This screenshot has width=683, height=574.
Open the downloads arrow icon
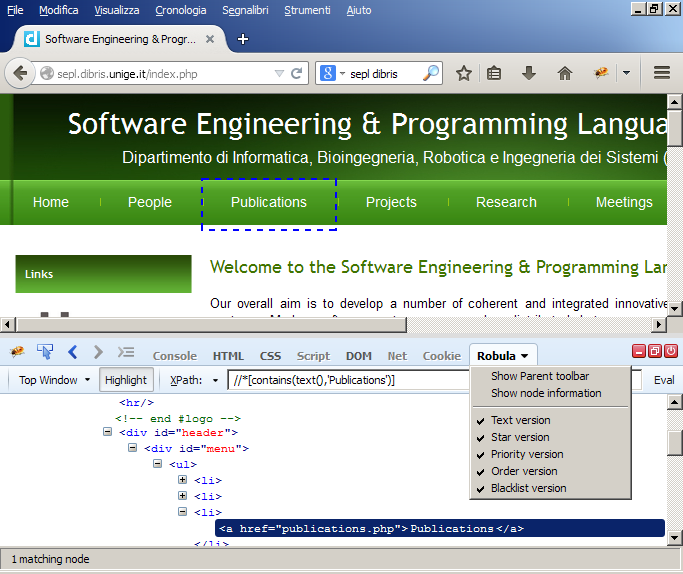coord(529,73)
